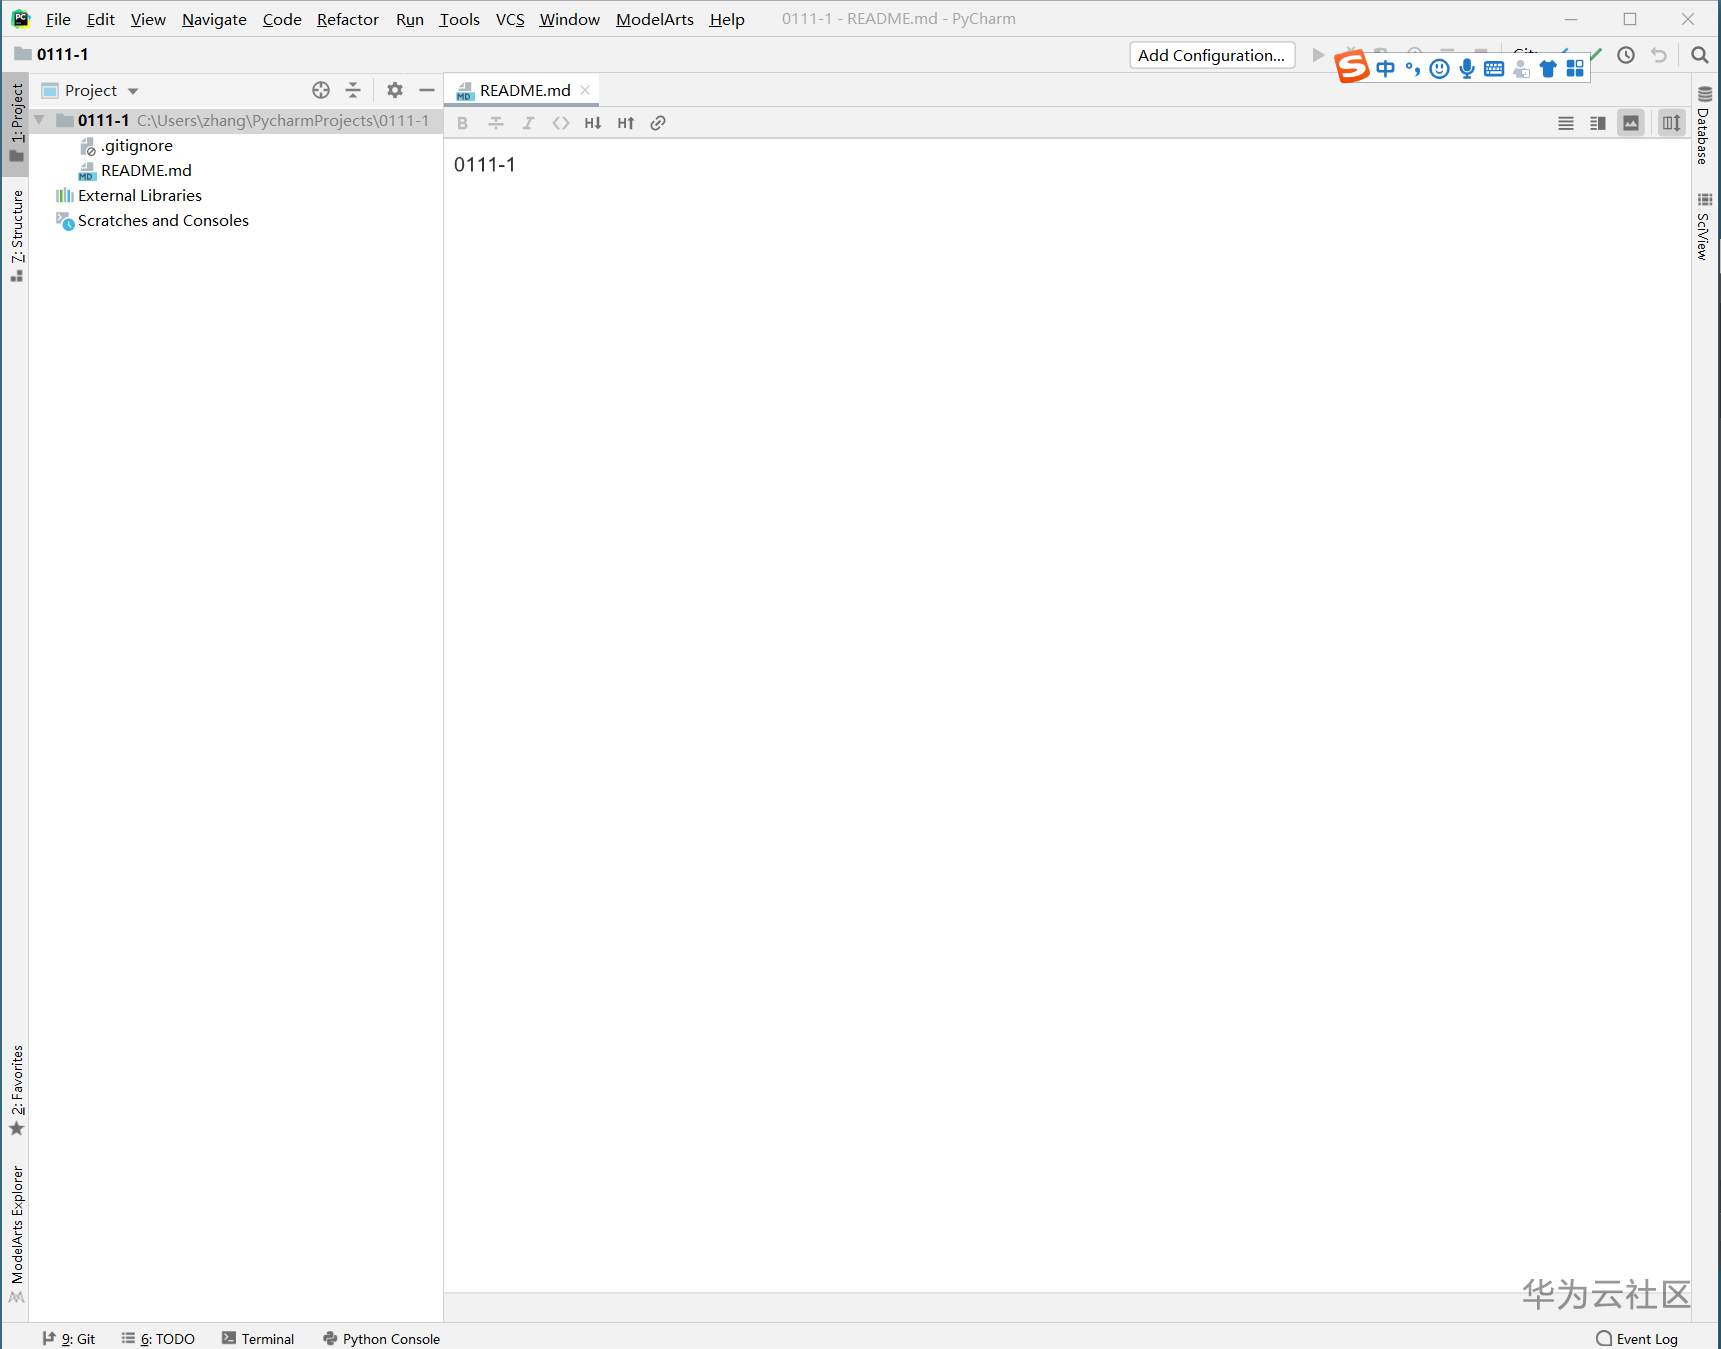1721x1349 pixels.
Task: Click the Sogou input method logo
Action: [x=1352, y=67]
